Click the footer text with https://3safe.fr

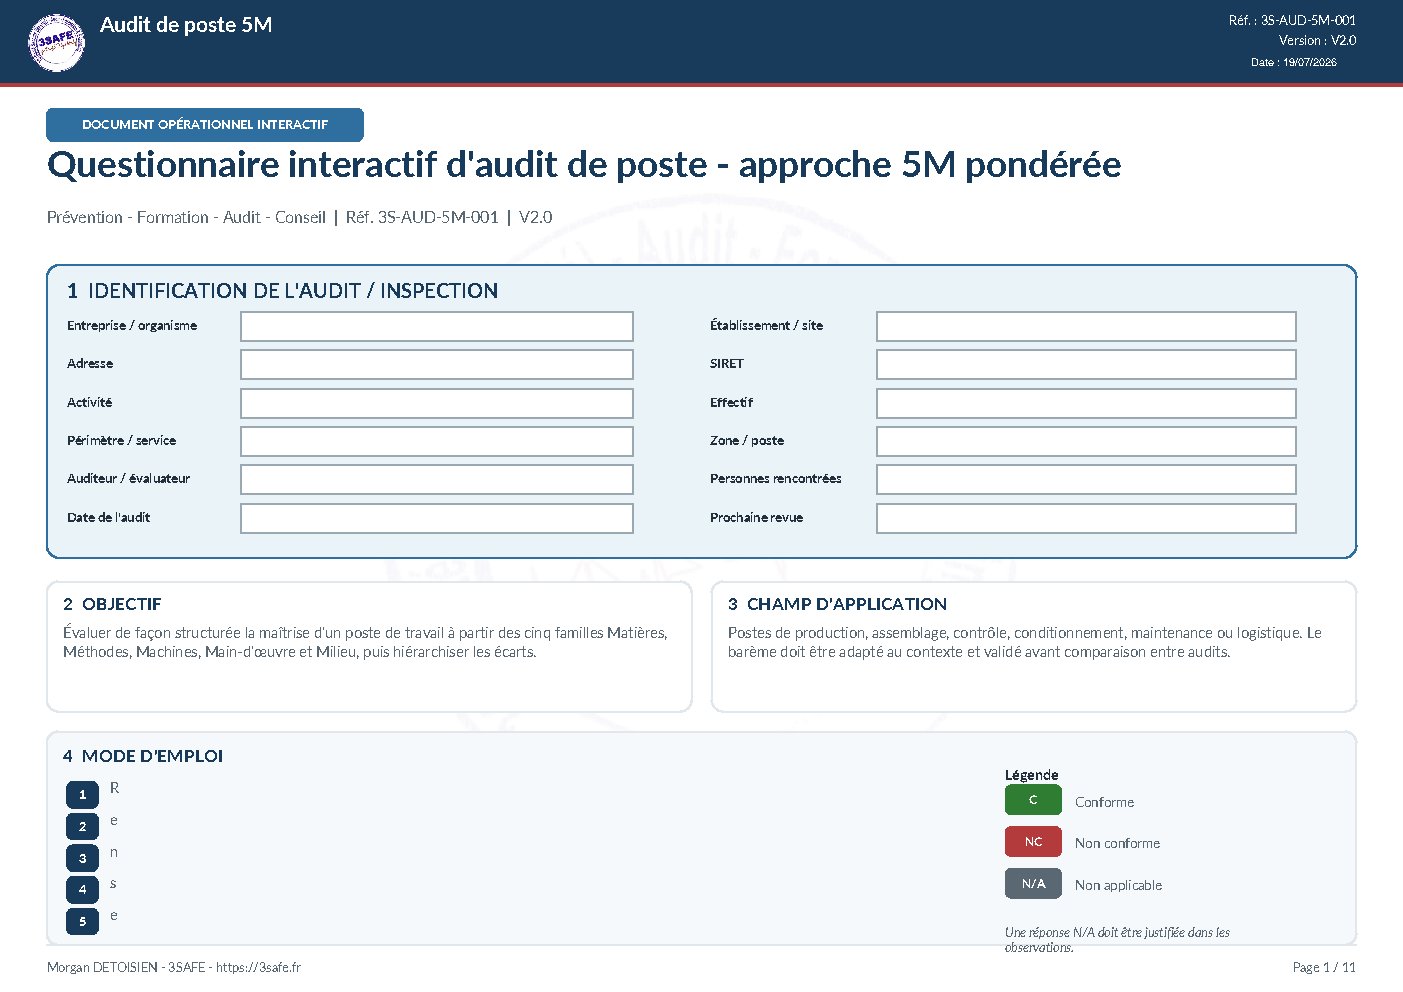pos(174,967)
